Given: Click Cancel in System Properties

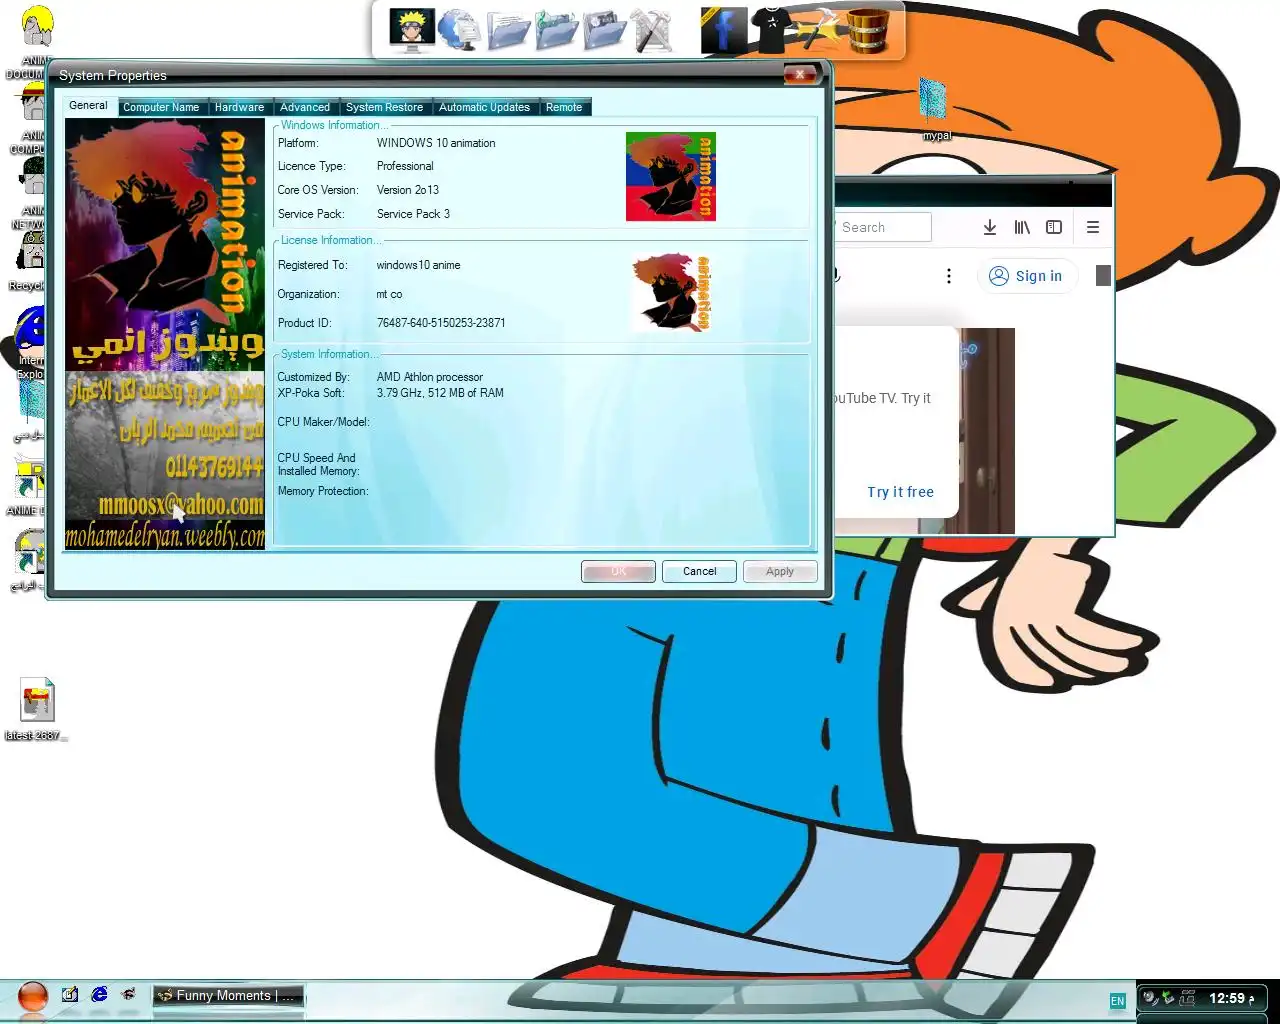Looking at the screenshot, I should click(699, 571).
